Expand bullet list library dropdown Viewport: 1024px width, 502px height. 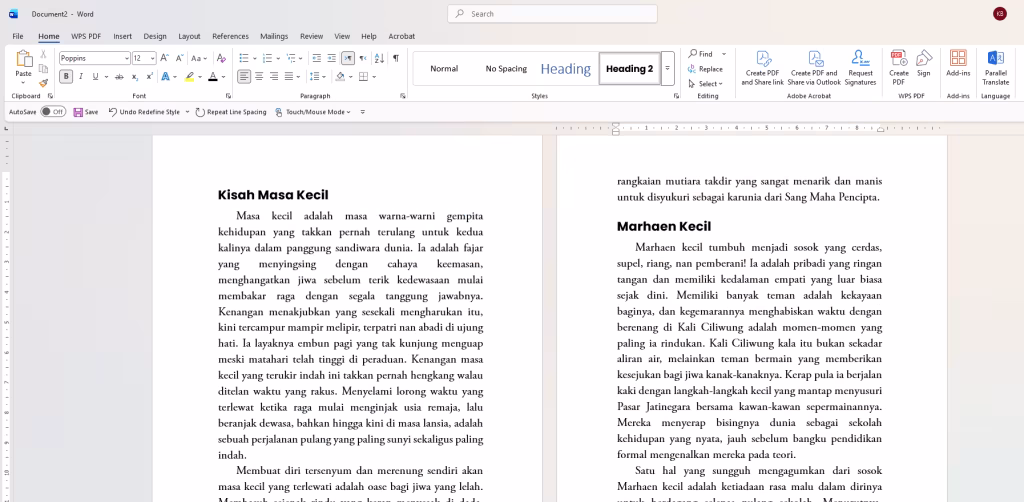tap(255, 58)
